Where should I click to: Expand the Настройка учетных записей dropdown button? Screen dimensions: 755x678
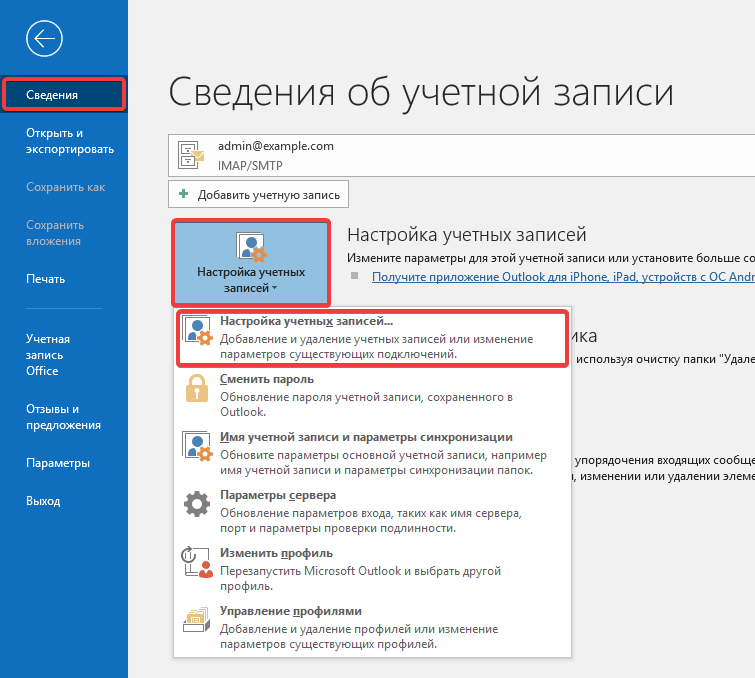(251, 264)
